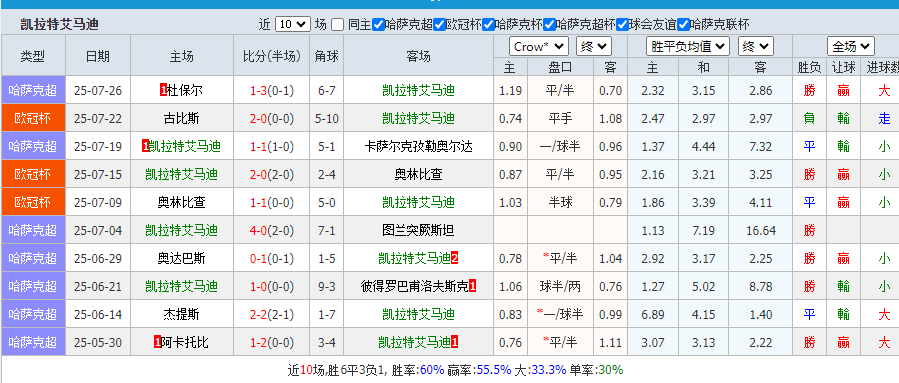Open away team 彼得罗巴甫洛夫斯克 link
899x383 pixels.
[415, 287]
